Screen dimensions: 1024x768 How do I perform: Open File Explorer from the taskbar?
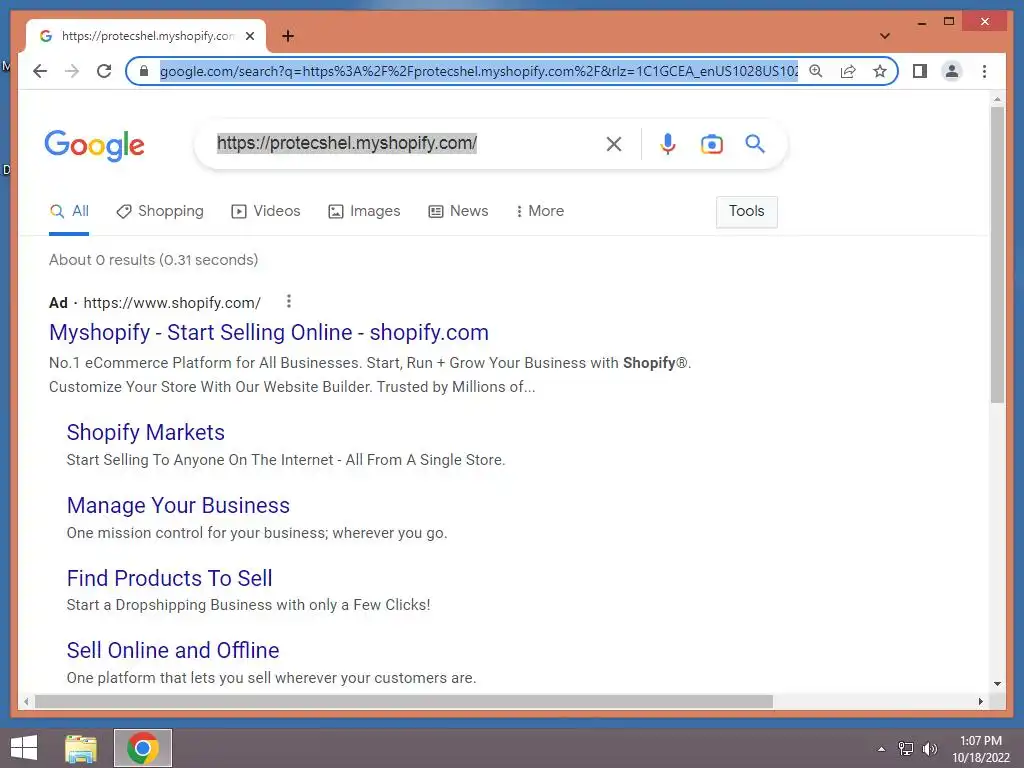tap(81, 748)
